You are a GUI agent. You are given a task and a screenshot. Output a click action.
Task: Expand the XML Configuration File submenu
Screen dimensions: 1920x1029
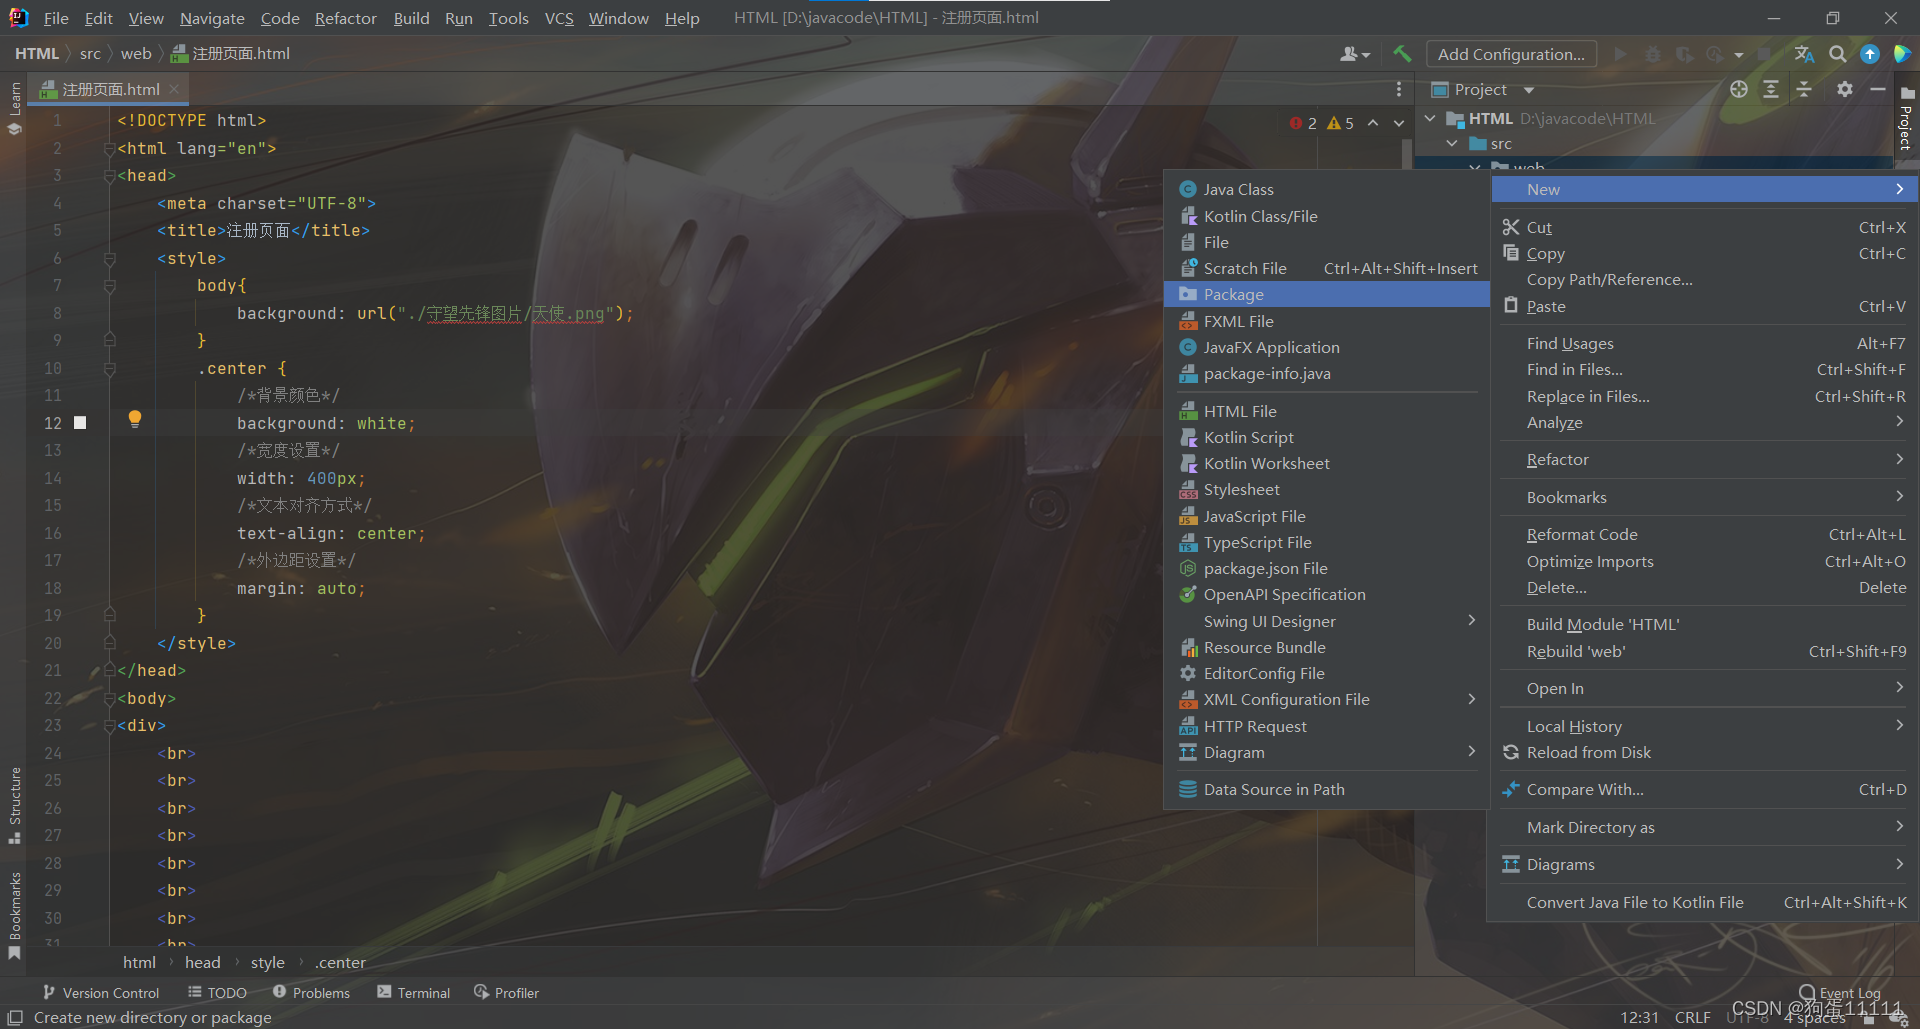click(x=1326, y=699)
